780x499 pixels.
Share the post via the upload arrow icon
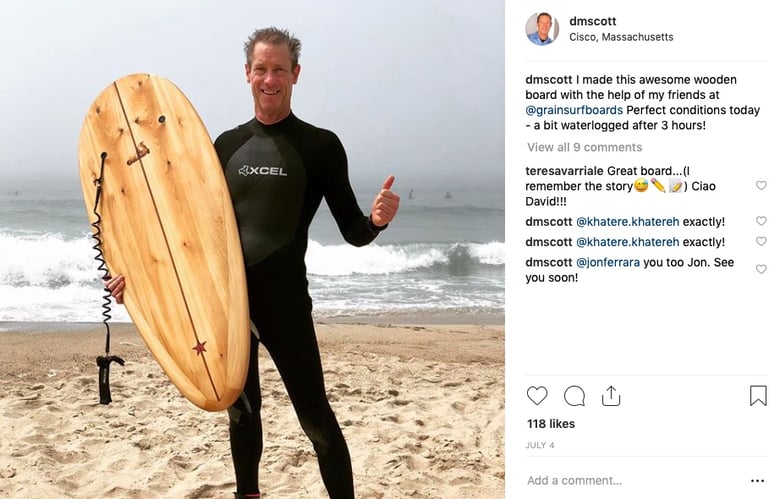click(x=611, y=396)
